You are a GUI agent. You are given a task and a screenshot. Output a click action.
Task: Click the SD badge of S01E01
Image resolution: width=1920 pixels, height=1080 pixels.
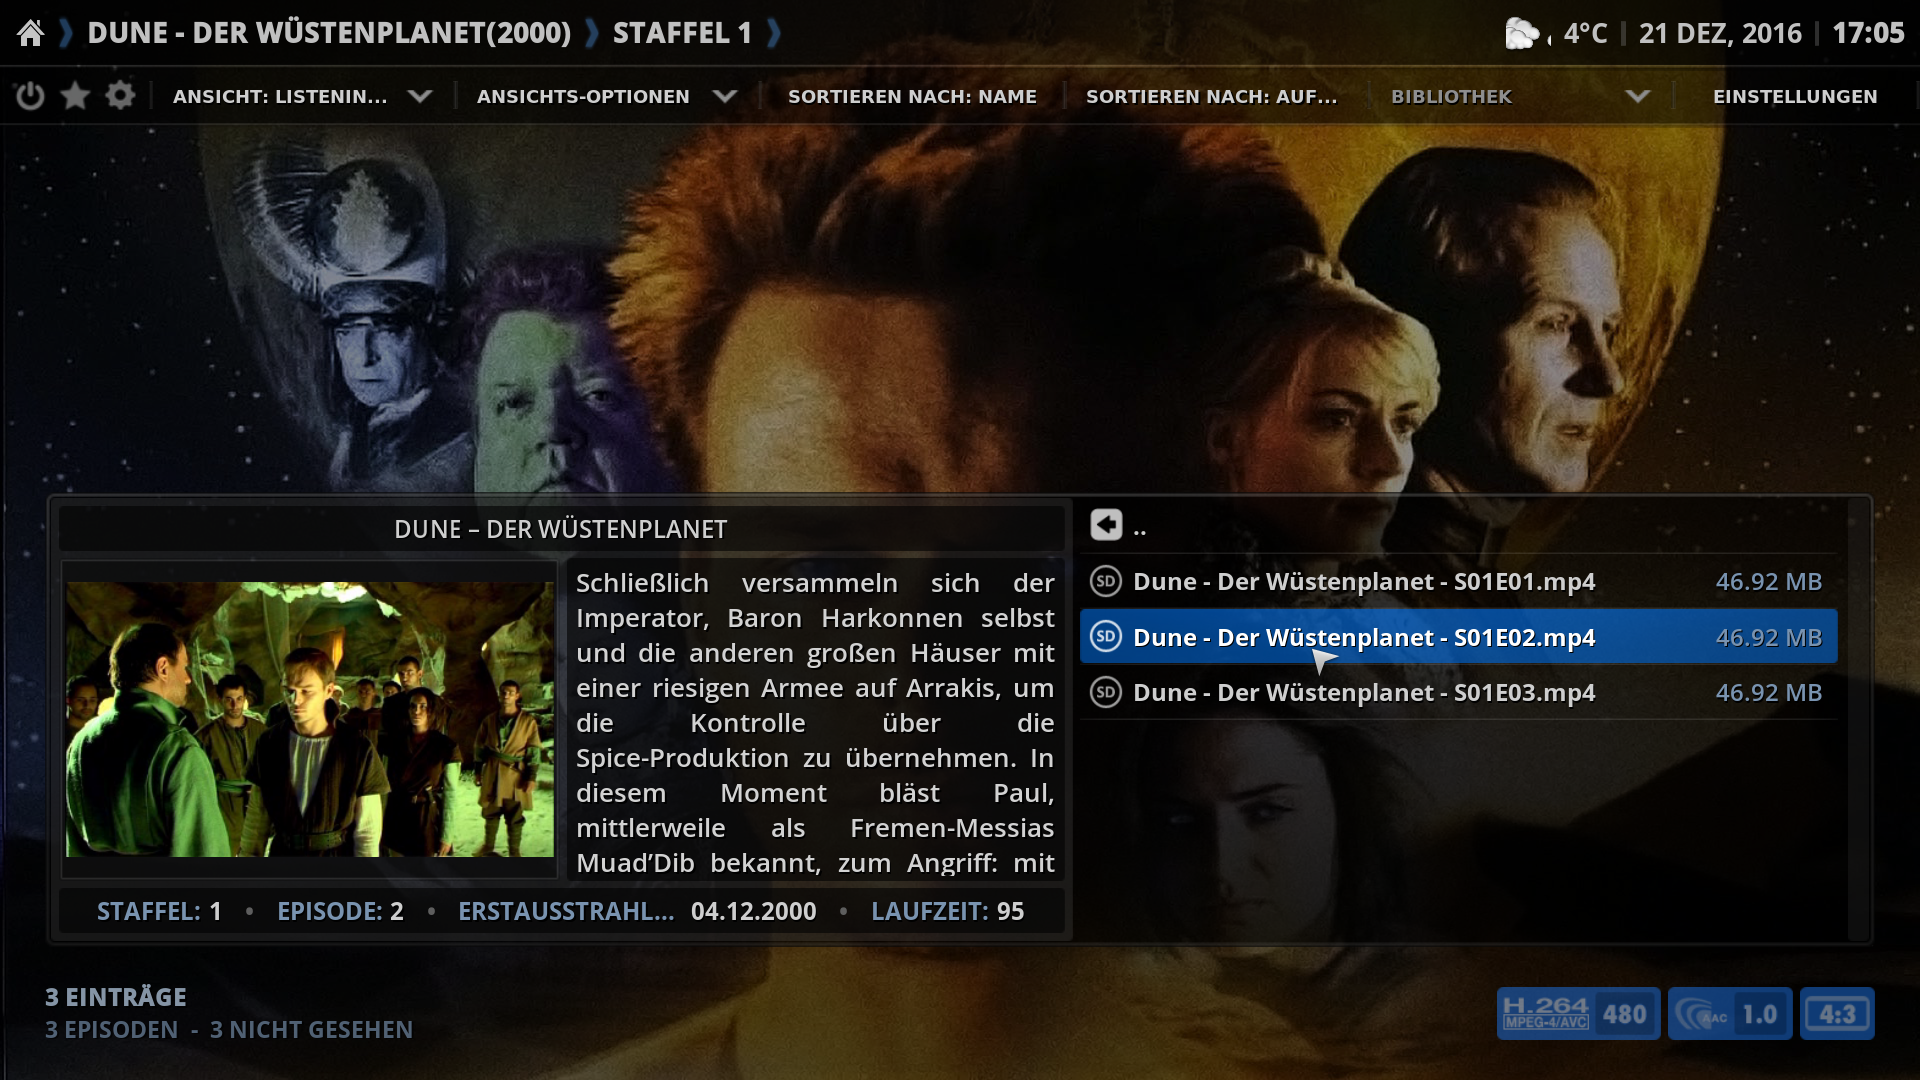[x=1105, y=581]
